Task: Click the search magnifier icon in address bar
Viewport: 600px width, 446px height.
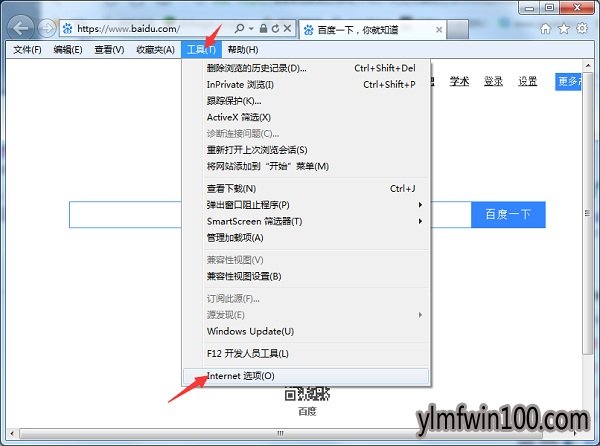Action: 239,28
